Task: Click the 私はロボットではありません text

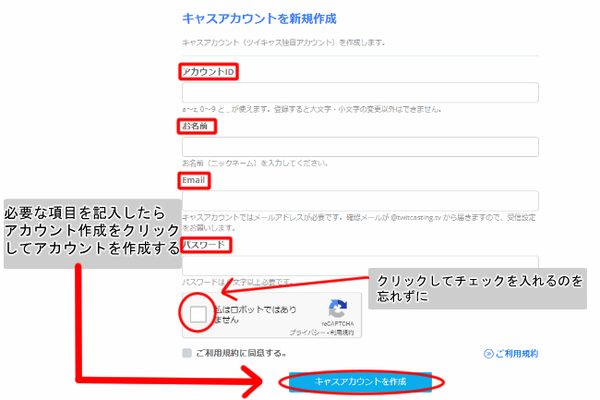Action: coord(255,314)
